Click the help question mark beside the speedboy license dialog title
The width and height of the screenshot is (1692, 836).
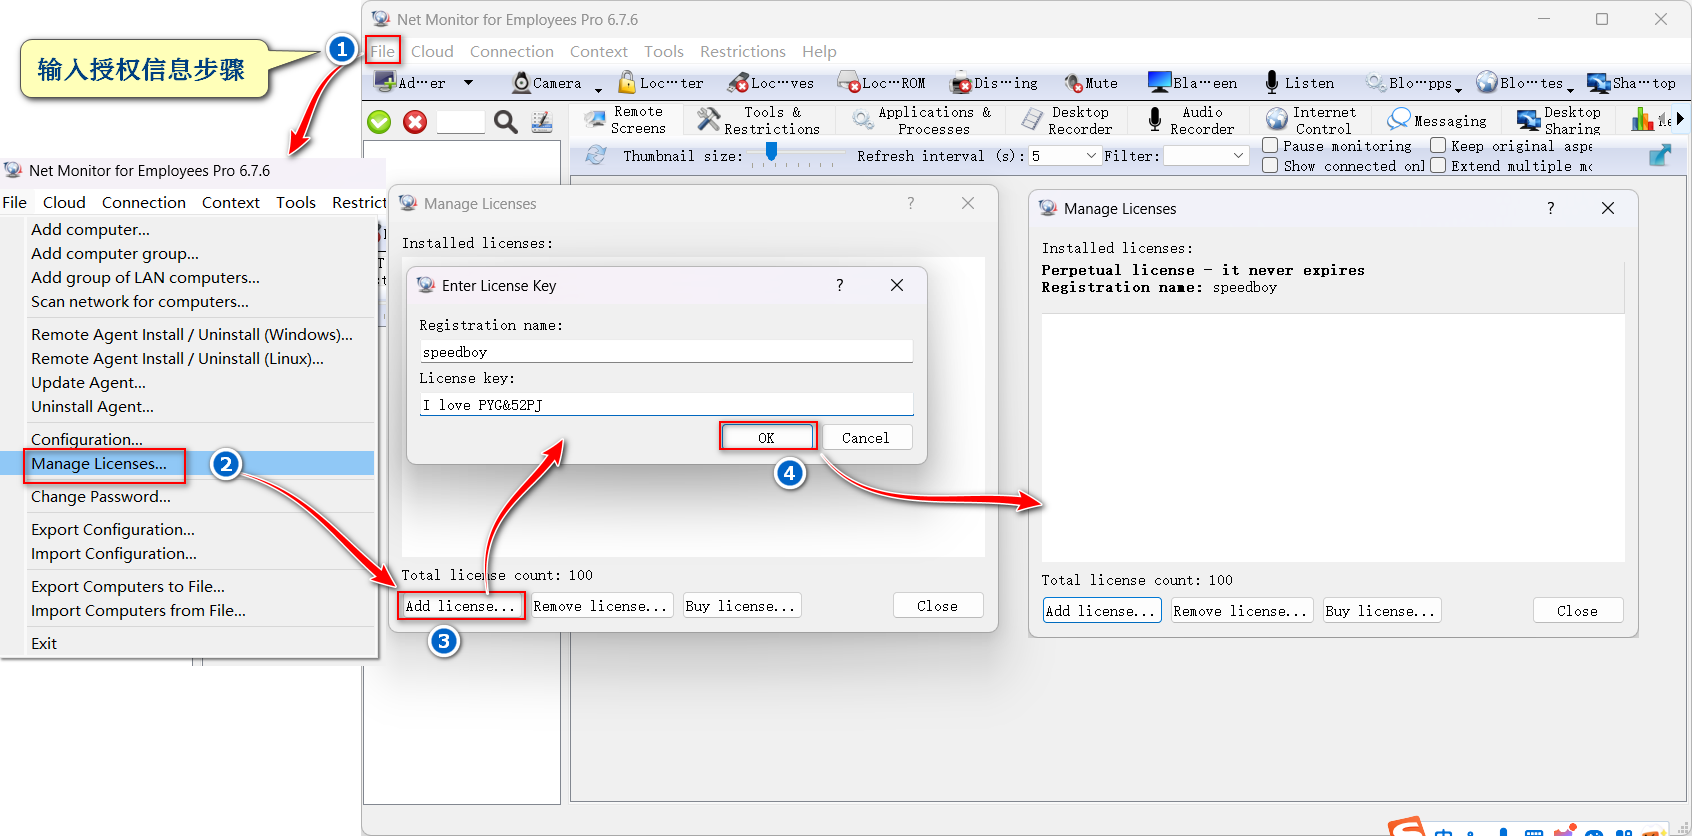(1551, 208)
